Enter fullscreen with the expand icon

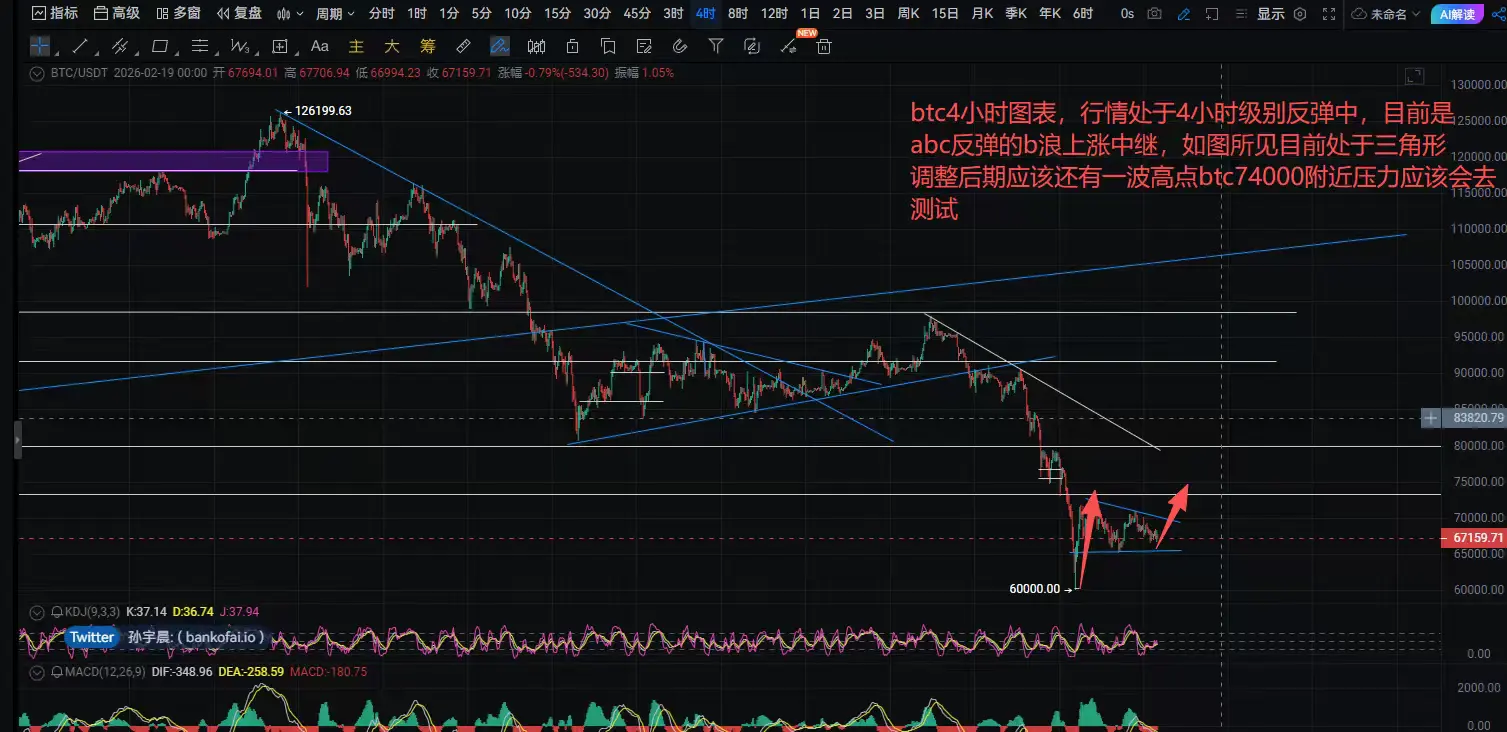(x=1329, y=14)
